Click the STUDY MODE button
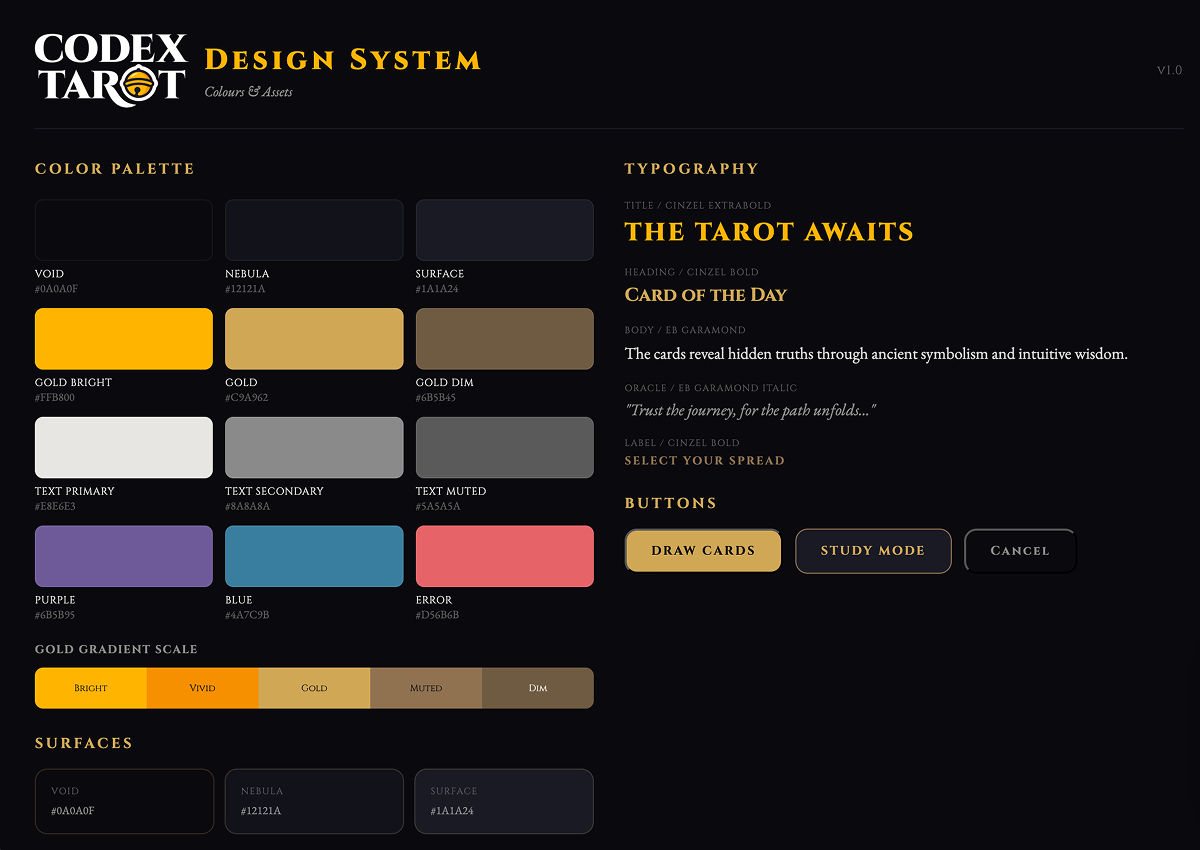This screenshot has width=1200, height=850. [x=872, y=550]
